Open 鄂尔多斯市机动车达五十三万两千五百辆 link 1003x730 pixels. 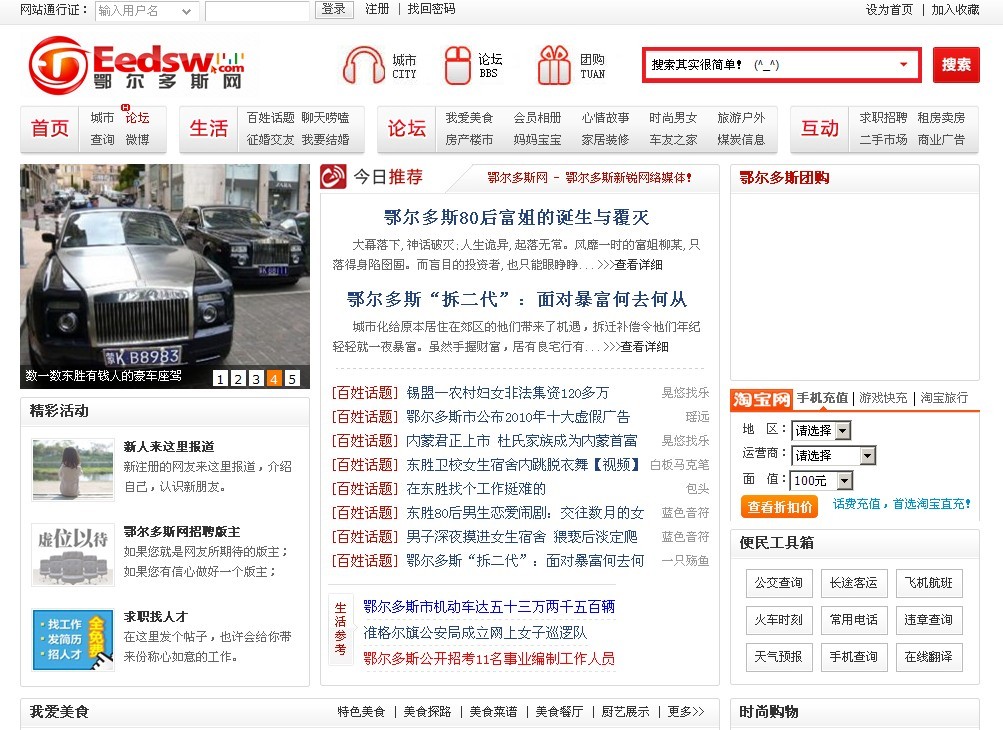click(489, 607)
